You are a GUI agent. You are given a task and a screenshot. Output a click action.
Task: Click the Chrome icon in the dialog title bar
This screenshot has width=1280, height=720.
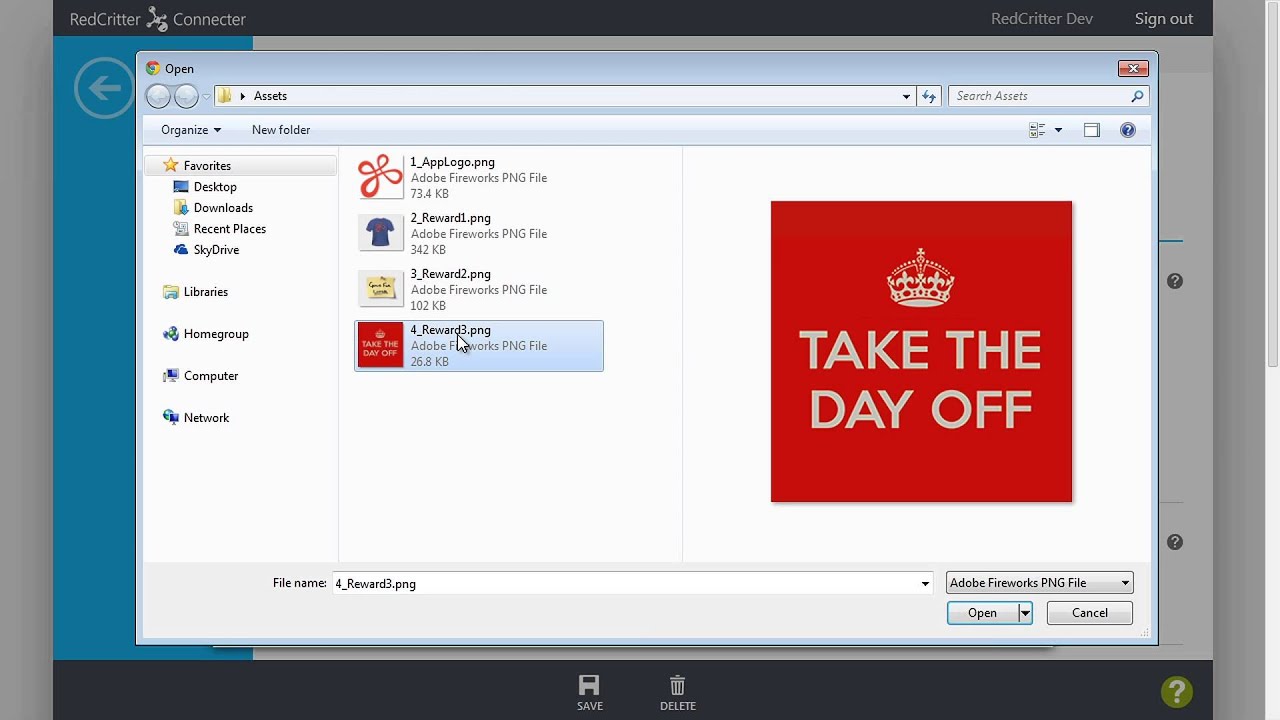click(153, 68)
